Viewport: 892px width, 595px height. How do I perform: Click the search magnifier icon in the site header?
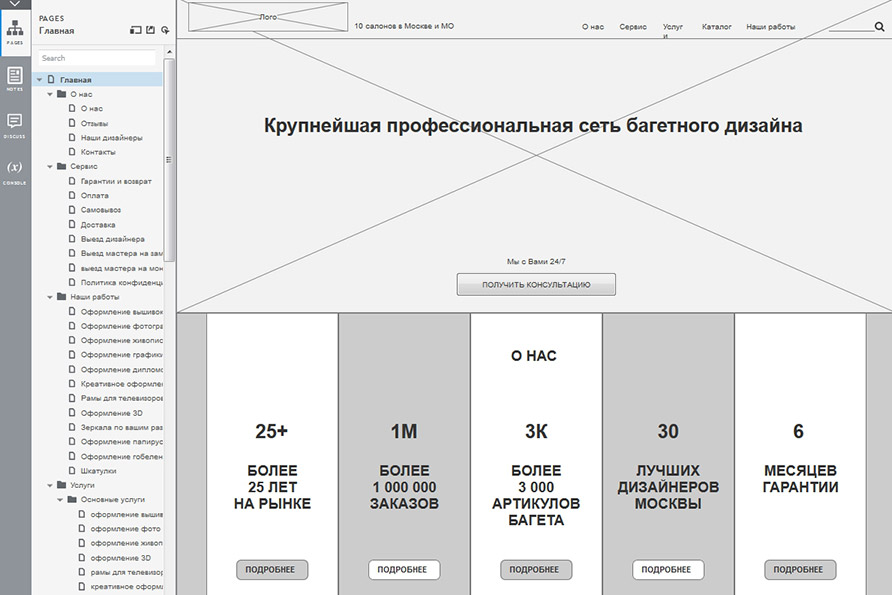(879, 27)
